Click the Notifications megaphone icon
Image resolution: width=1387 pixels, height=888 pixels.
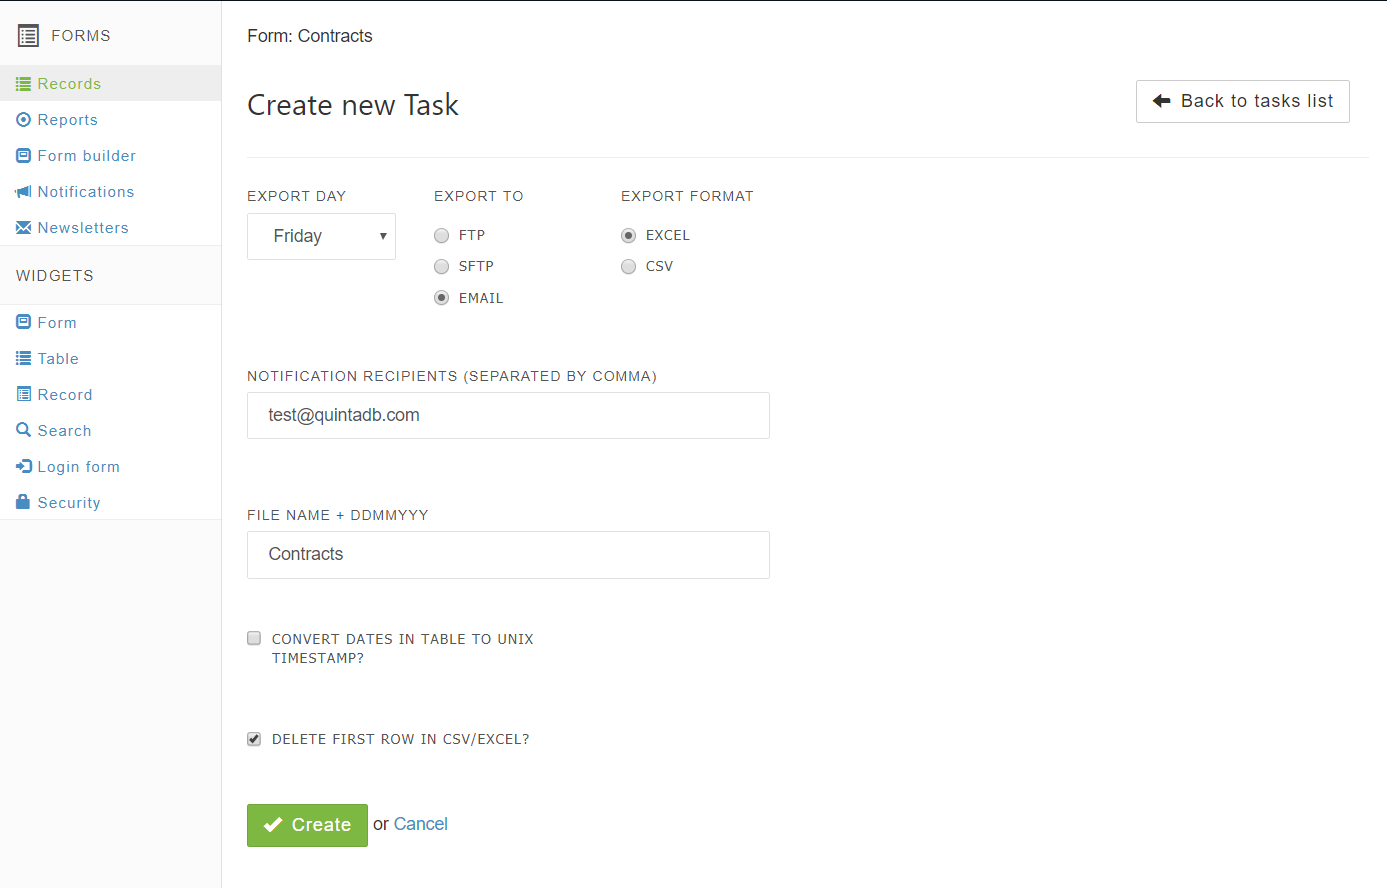tap(23, 192)
